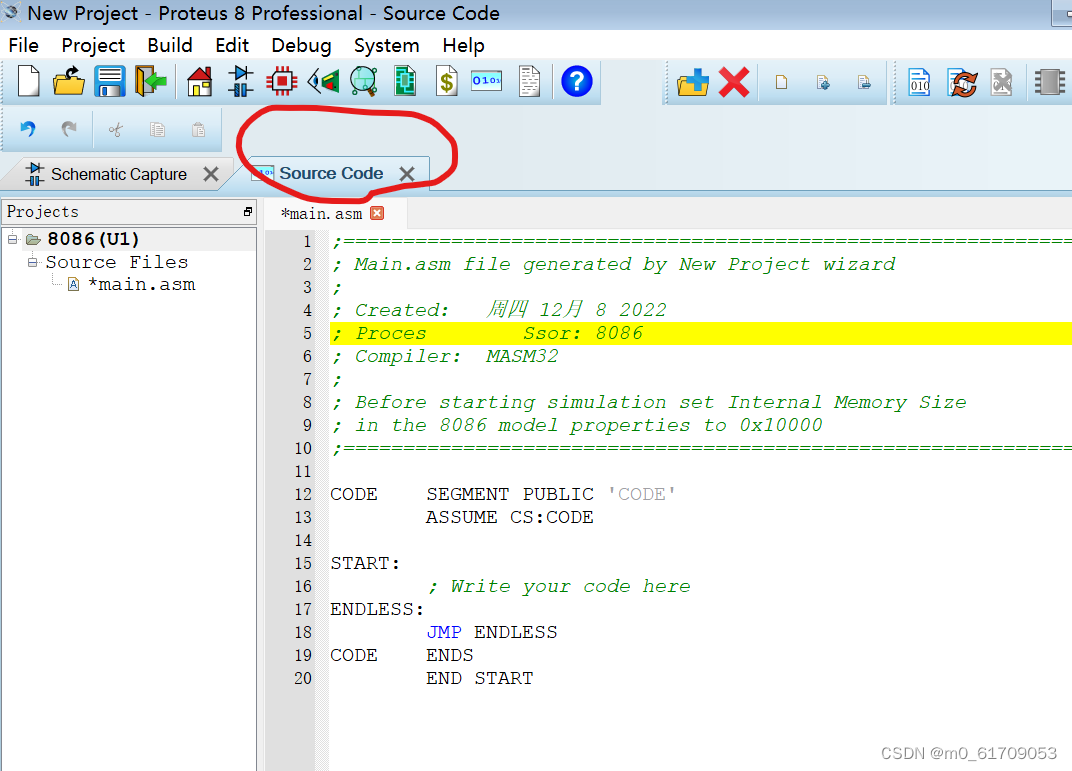Screen dimensions: 1072x771
Task: Undock the Projects panel
Action: click(247, 212)
